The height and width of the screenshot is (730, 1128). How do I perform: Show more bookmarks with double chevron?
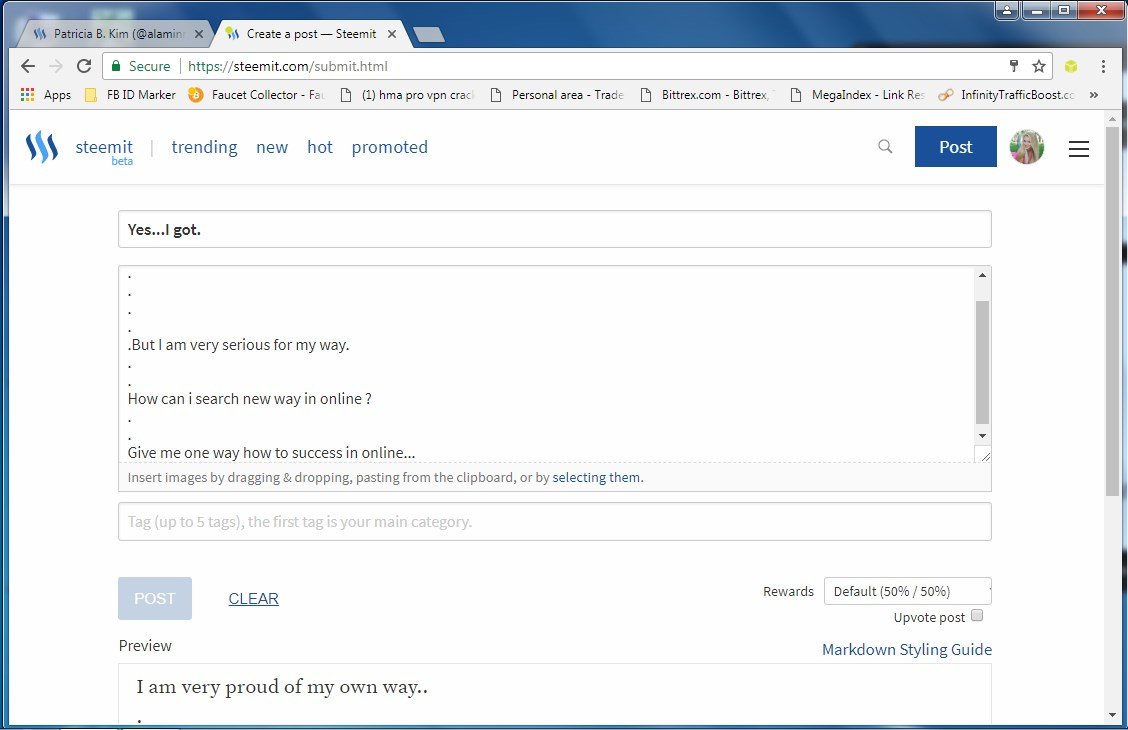pos(1093,94)
